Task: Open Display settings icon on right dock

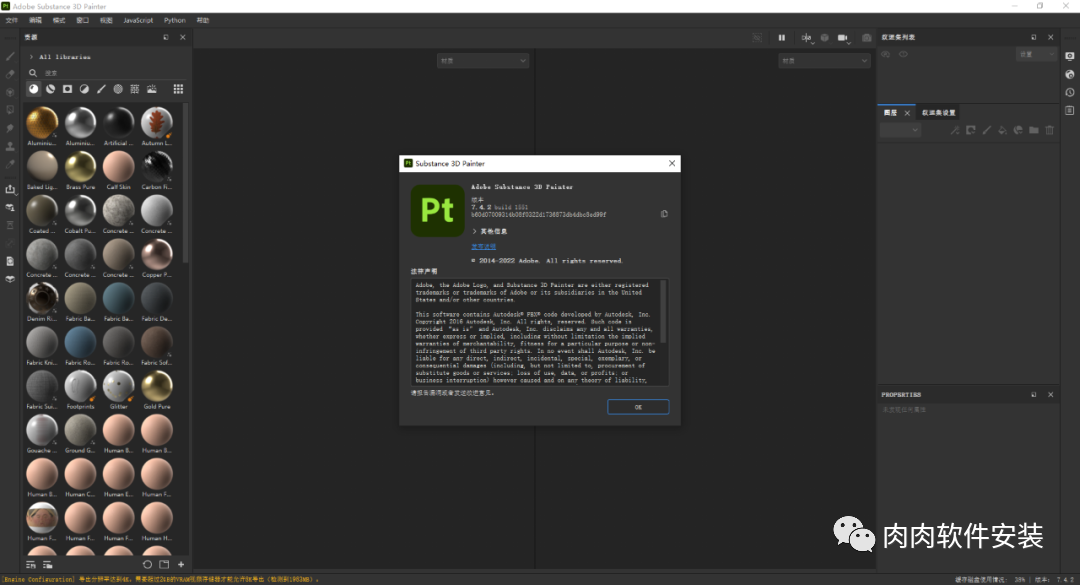Action: pyautogui.click(x=1070, y=56)
